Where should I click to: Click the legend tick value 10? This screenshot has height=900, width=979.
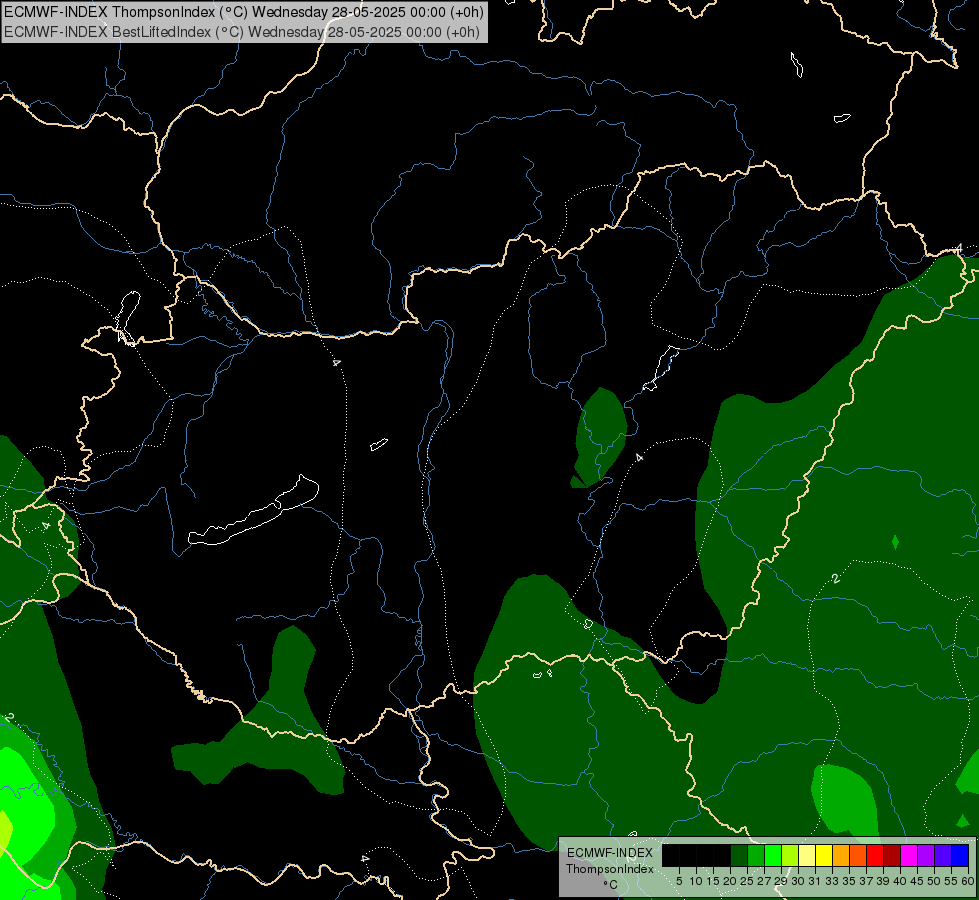(x=696, y=881)
